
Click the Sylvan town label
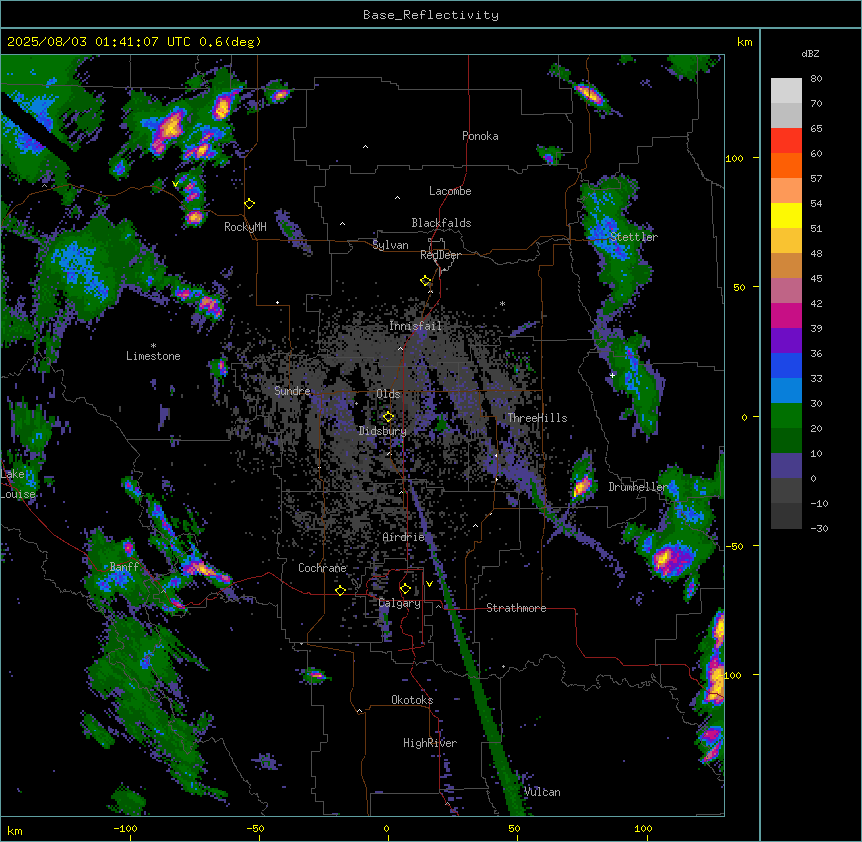tap(390, 245)
